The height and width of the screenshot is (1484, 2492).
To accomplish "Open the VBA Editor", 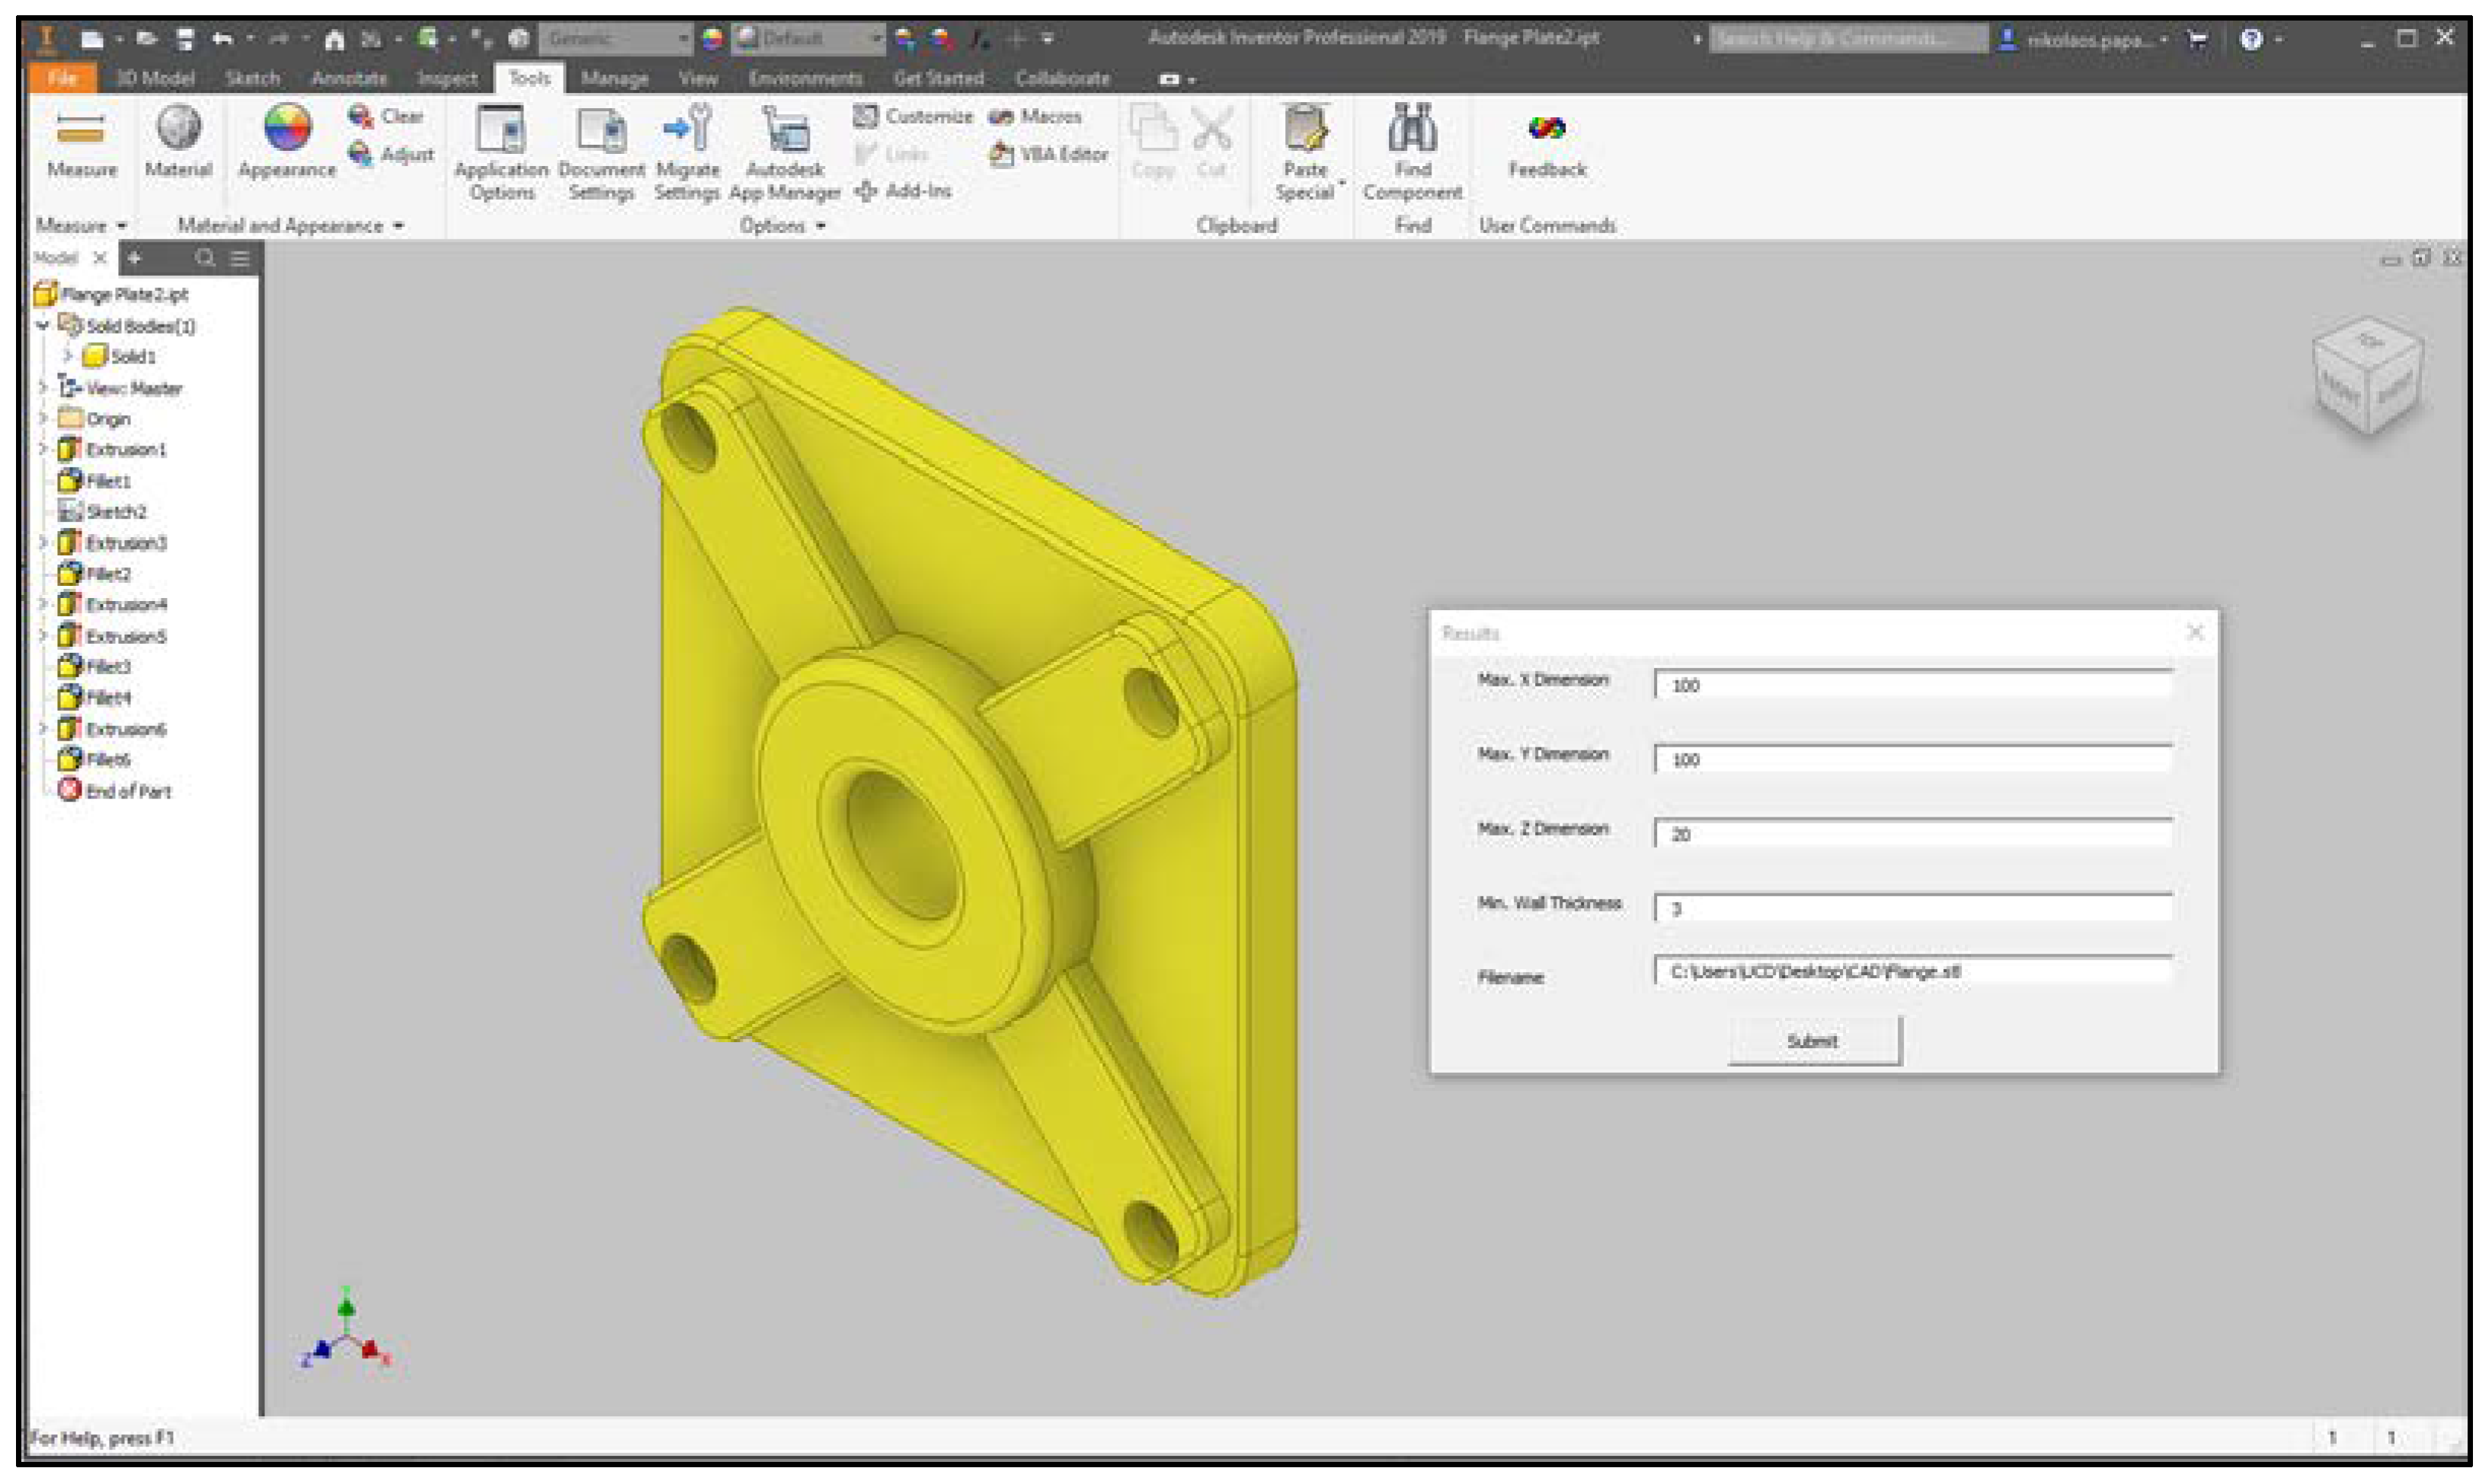I will (1048, 154).
